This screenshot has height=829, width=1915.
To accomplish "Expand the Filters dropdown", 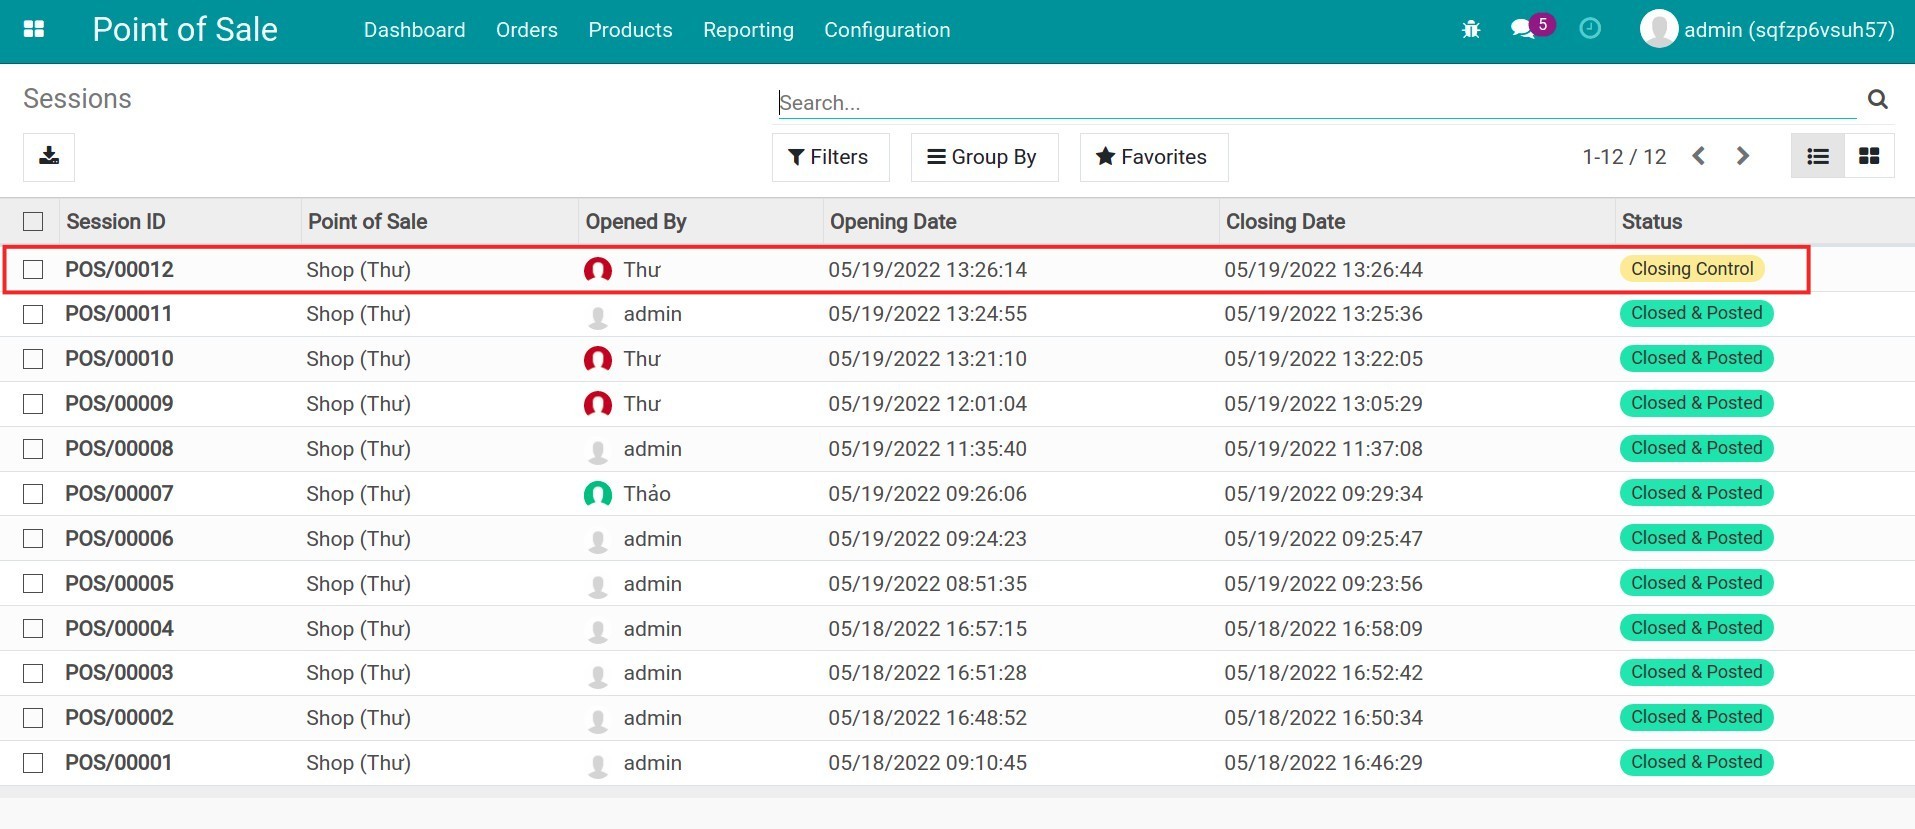I will point(829,157).
